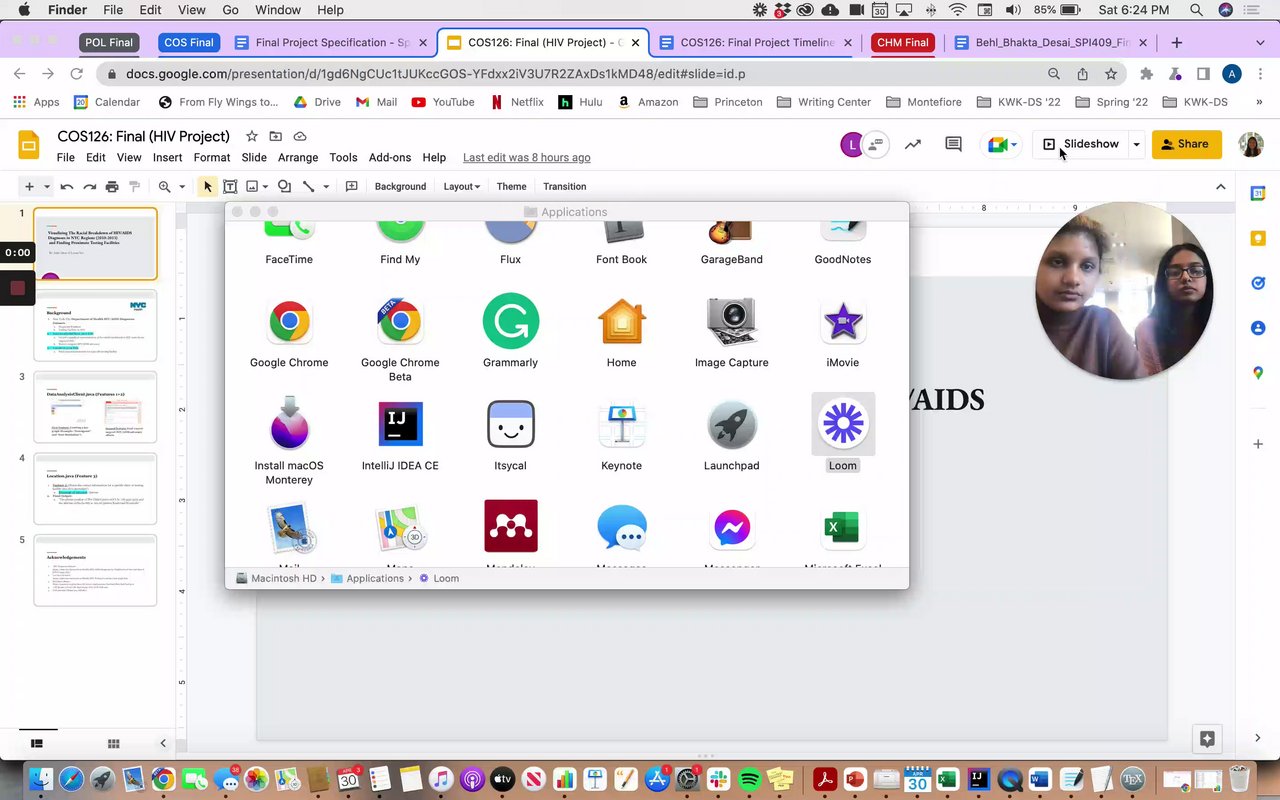Open the Slideshow options dropdown arrow

(1136, 144)
